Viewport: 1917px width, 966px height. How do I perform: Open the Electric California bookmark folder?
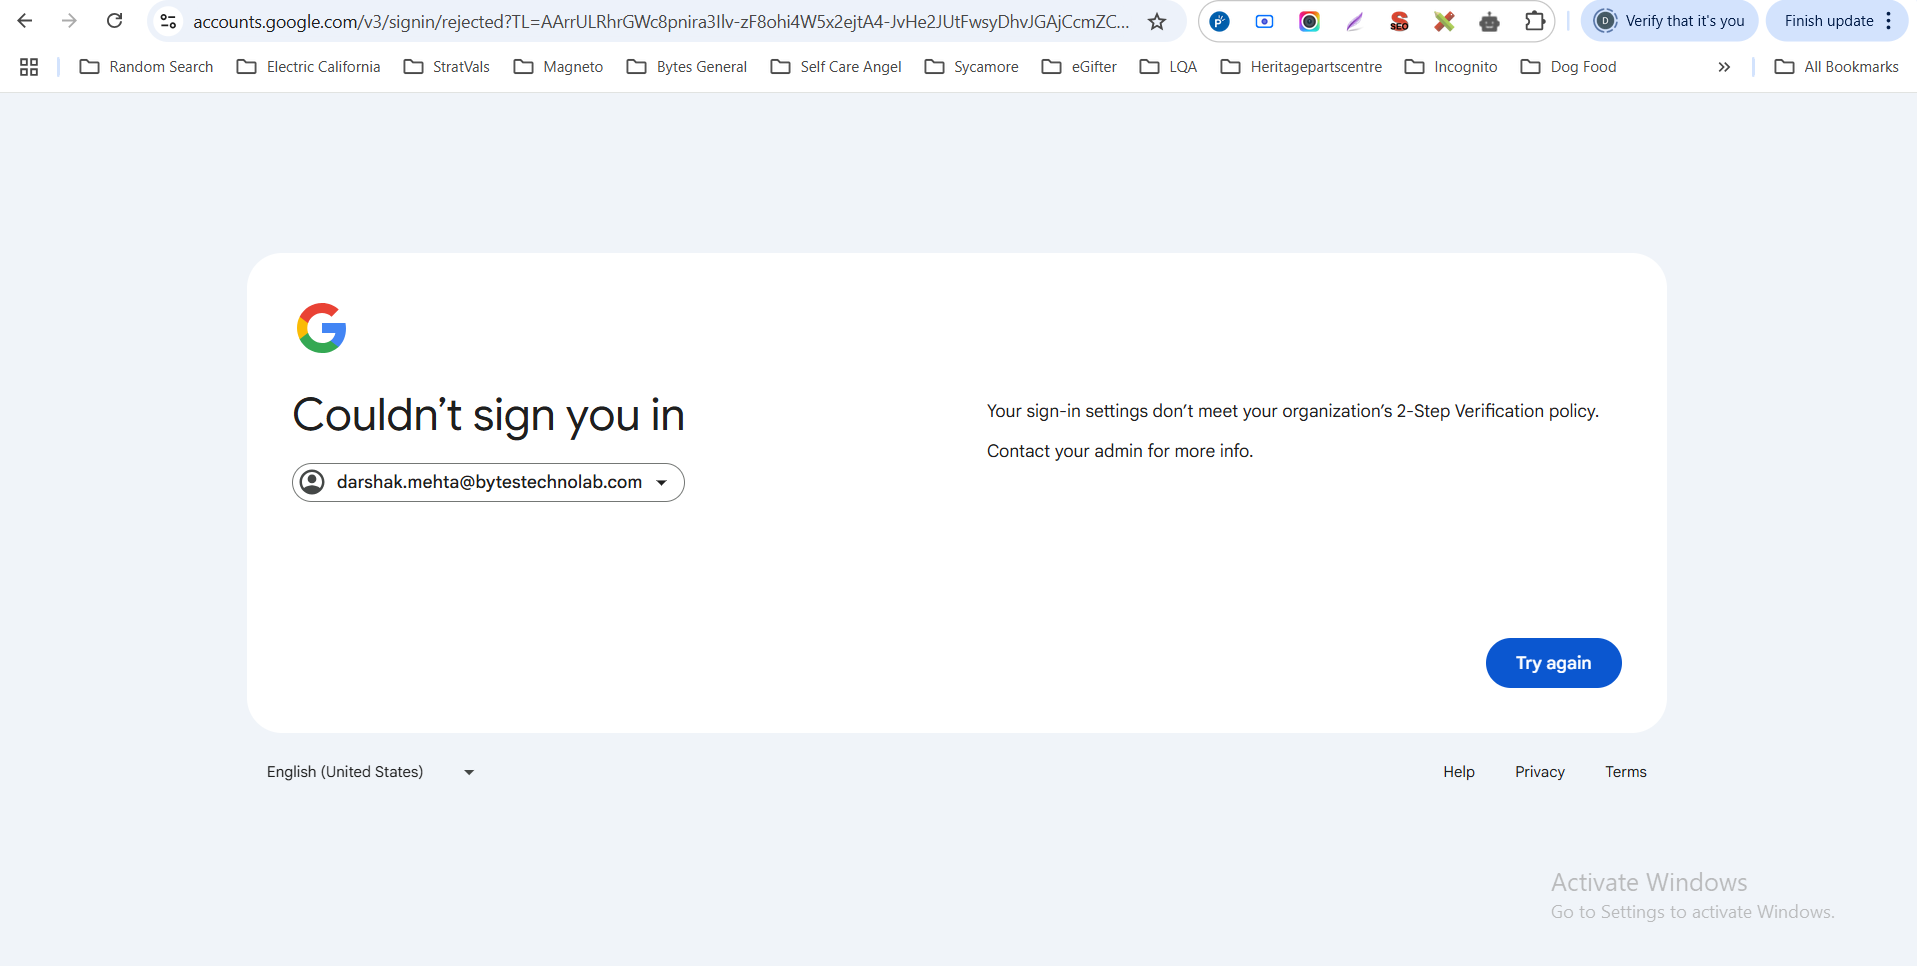tap(309, 67)
